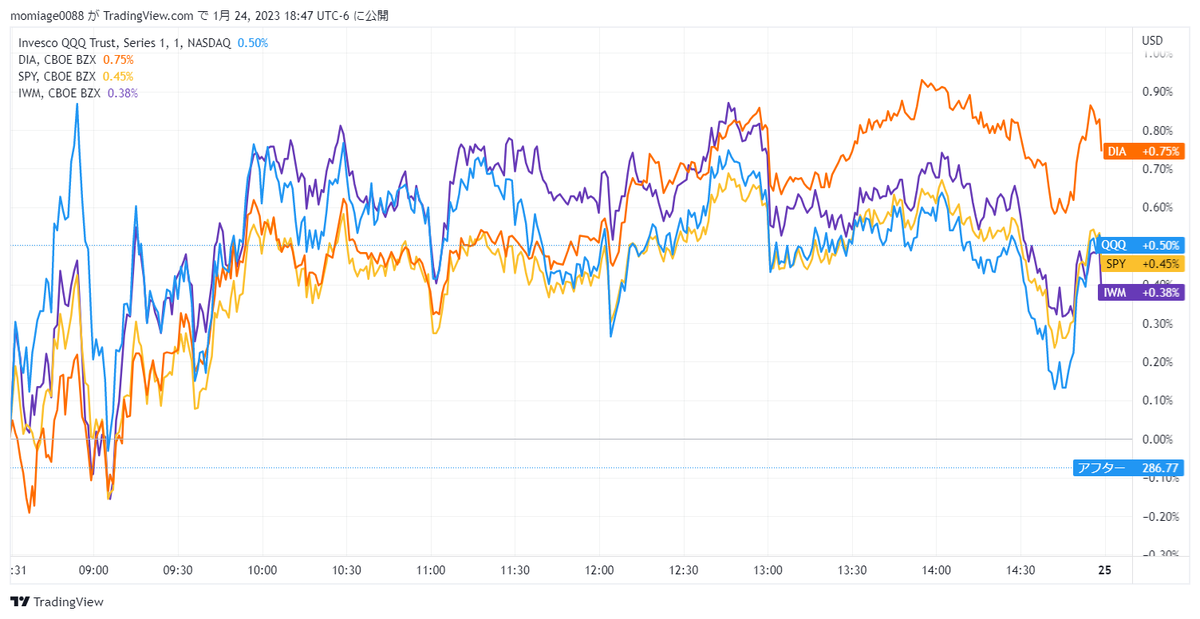Click the 25 date marker on time axis
Image resolution: width=1200 pixels, height=619 pixels.
point(1105,570)
